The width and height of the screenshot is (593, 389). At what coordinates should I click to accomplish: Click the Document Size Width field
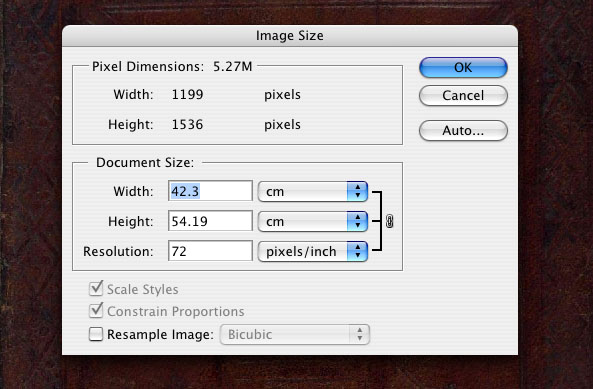pos(210,191)
